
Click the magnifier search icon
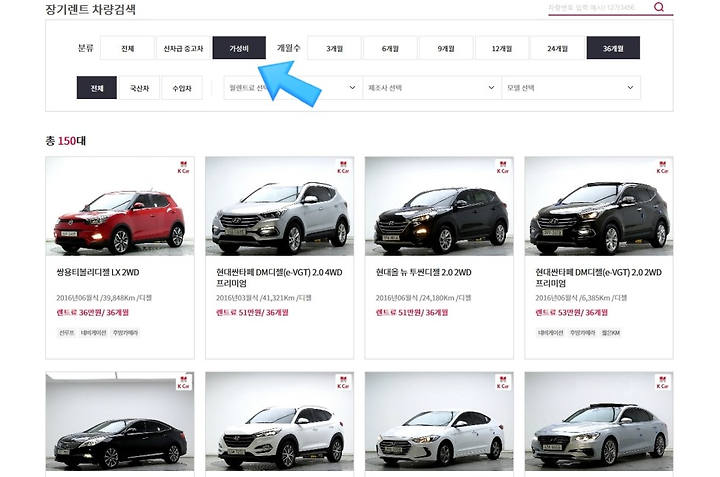(659, 7)
